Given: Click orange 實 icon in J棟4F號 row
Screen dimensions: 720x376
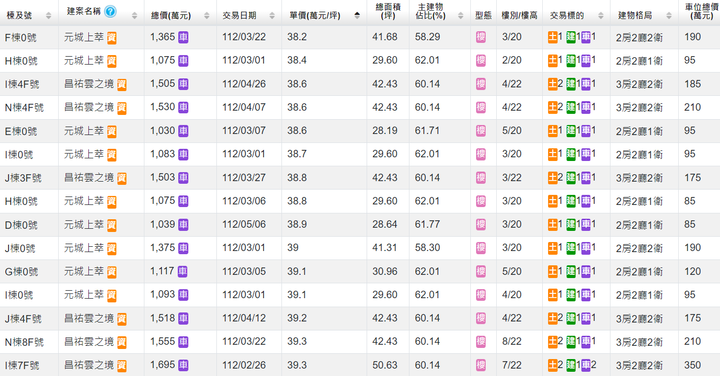Looking at the screenshot, I should (122, 319).
